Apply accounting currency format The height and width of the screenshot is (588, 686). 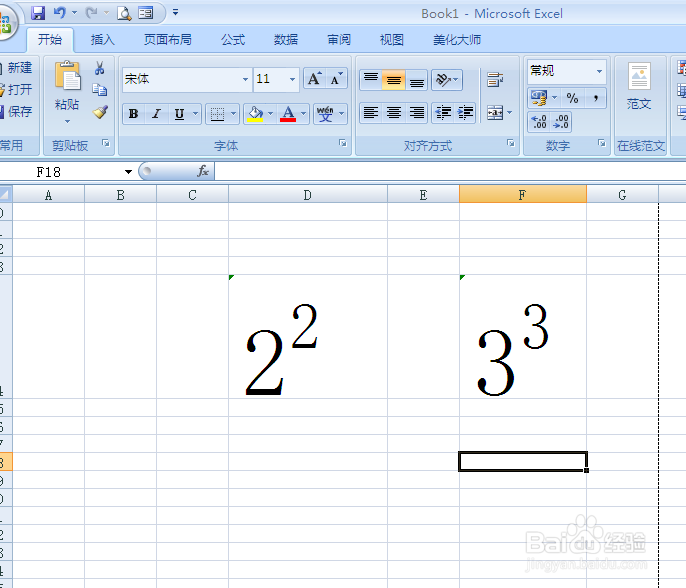[539, 98]
